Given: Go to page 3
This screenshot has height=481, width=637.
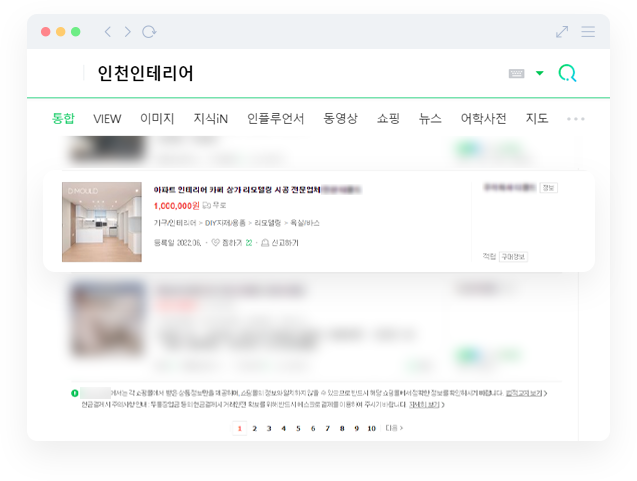Looking at the screenshot, I should (x=269, y=428).
